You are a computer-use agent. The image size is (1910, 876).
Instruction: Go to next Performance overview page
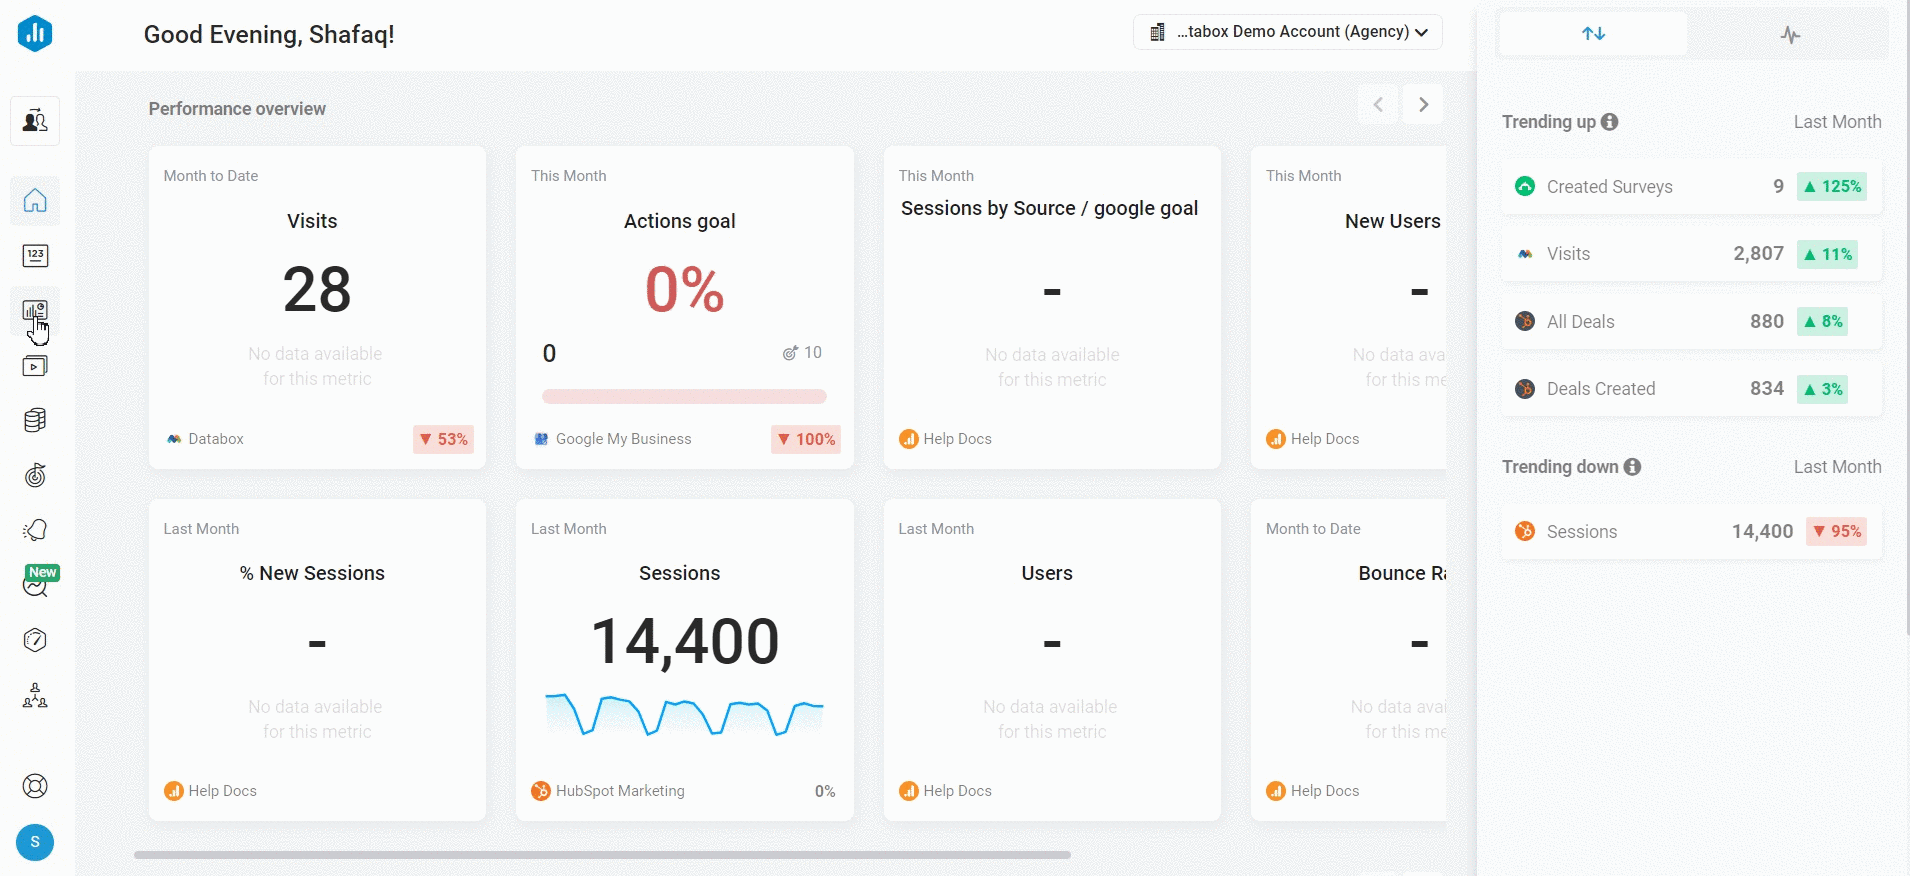tap(1423, 104)
